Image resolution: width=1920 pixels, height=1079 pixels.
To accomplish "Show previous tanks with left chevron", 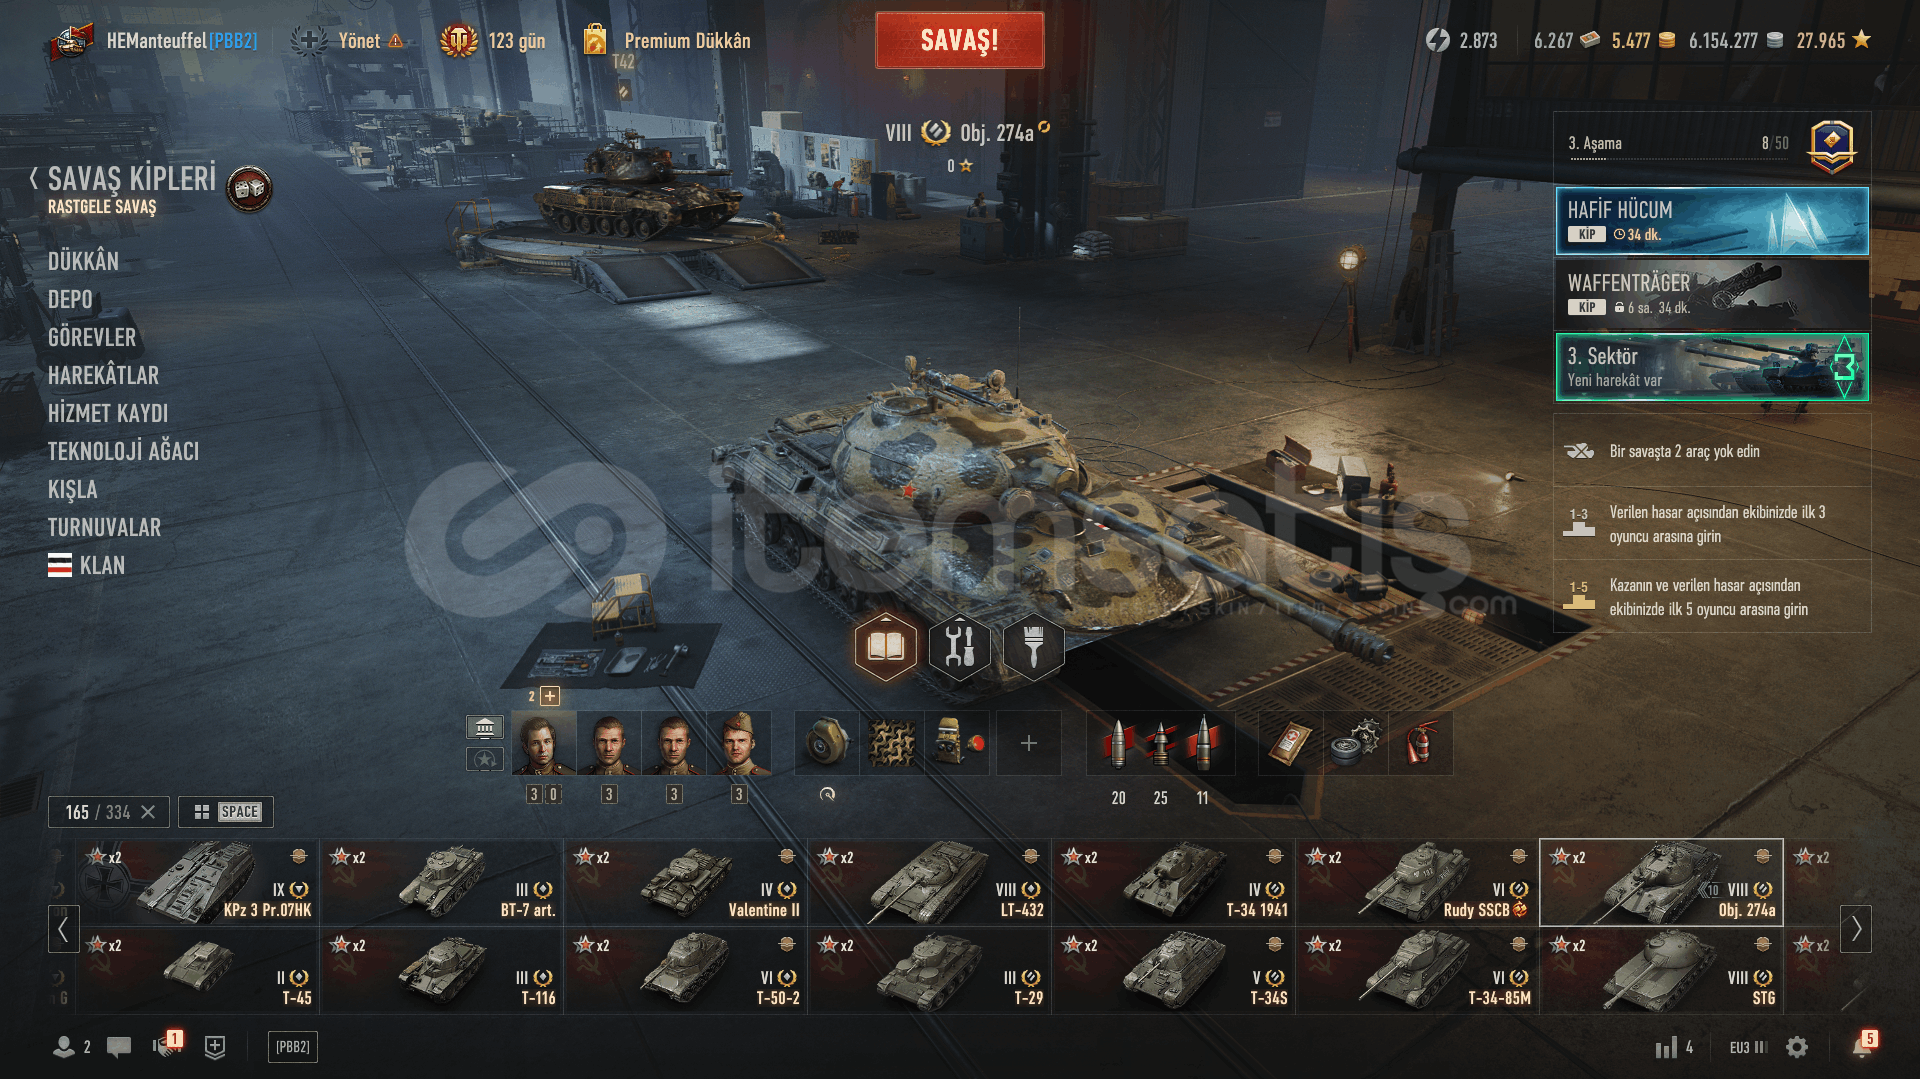I will [x=63, y=929].
